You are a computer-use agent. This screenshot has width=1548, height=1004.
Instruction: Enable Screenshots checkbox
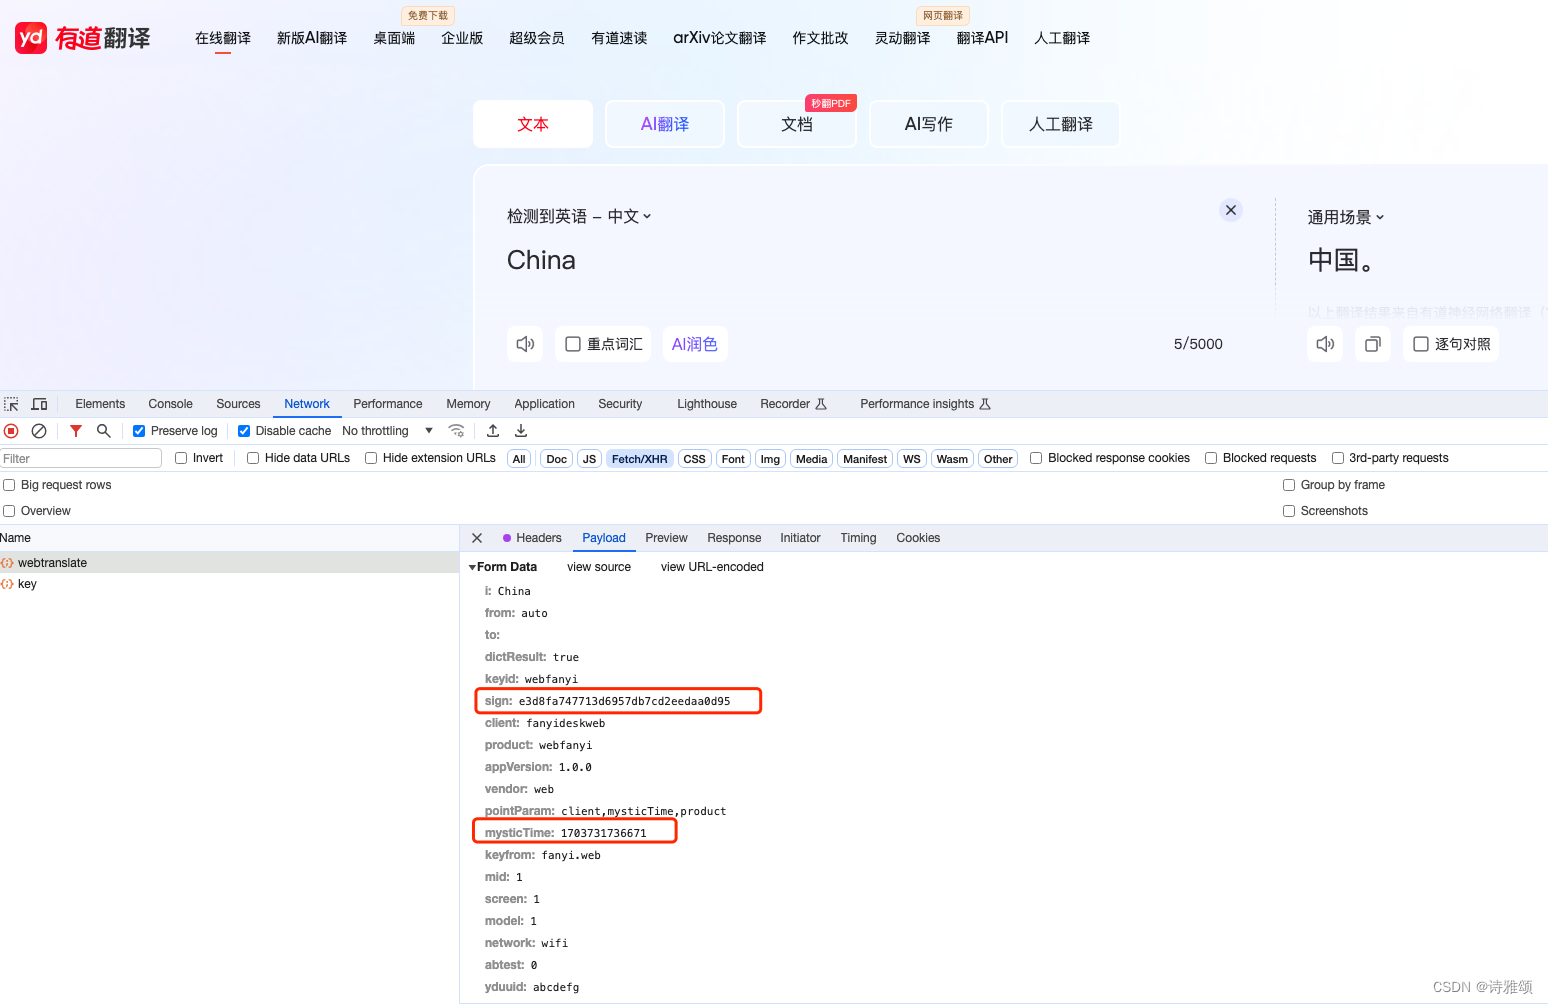[1289, 511]
